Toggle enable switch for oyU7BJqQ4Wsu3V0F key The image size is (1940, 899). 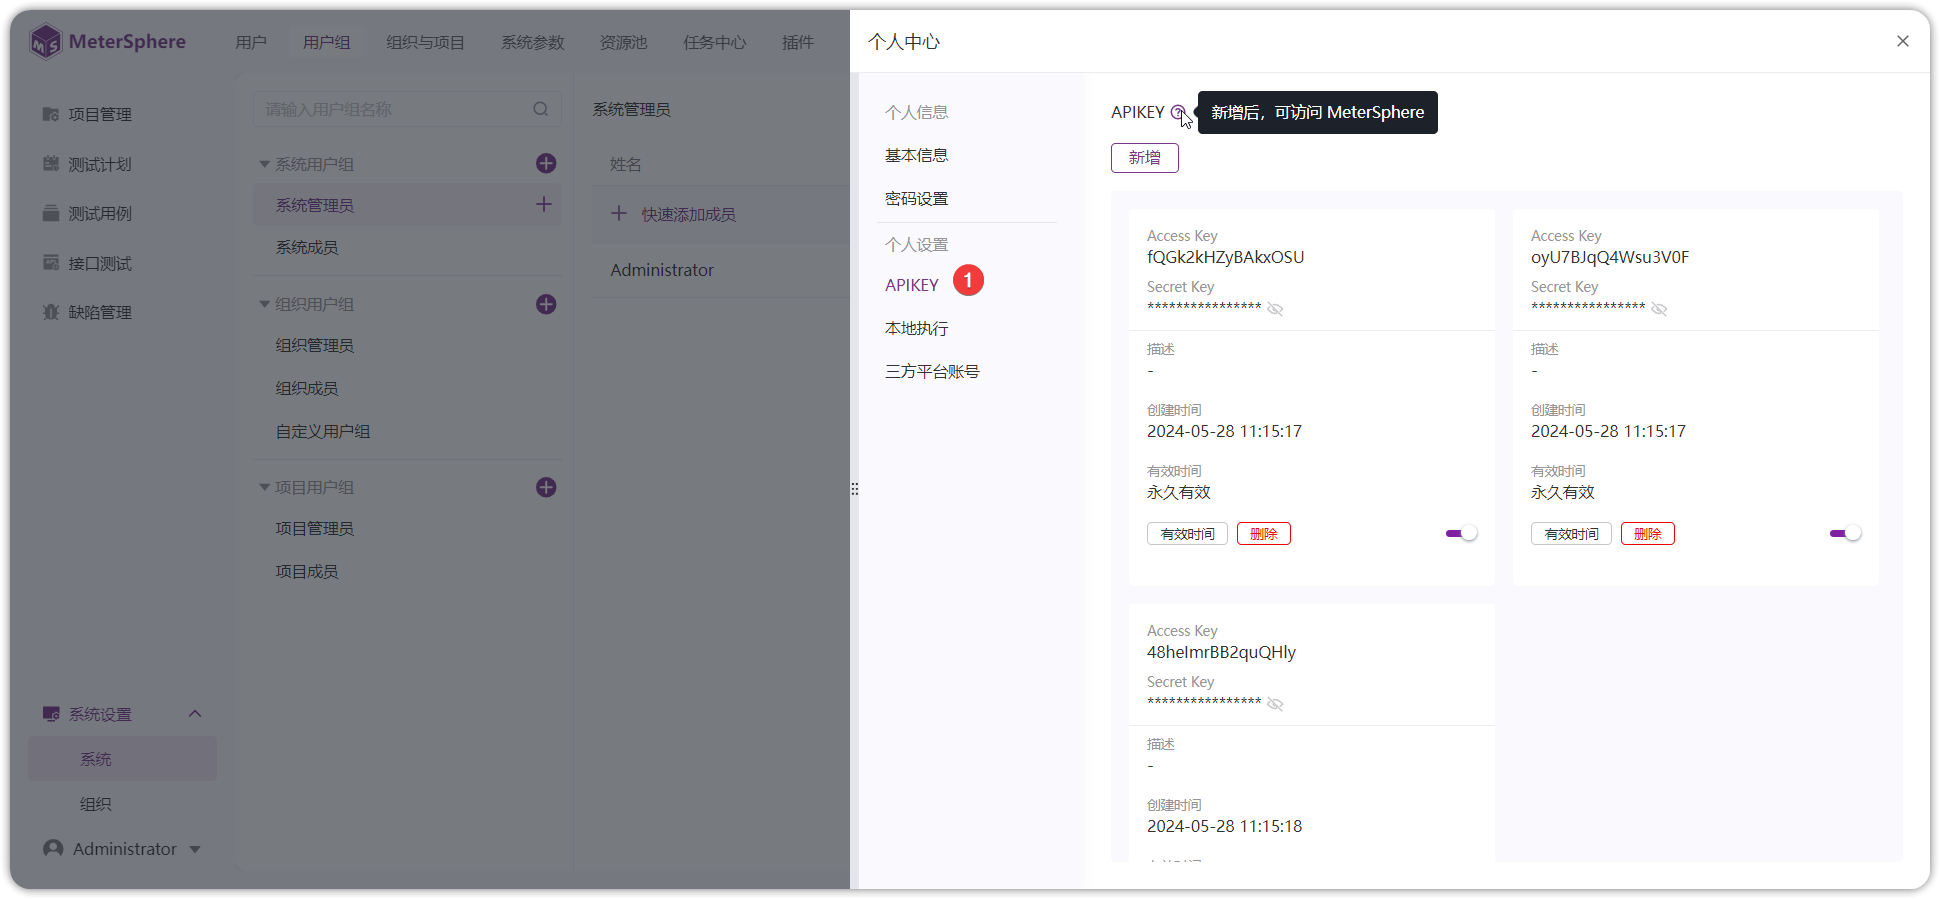[1845, 534]
